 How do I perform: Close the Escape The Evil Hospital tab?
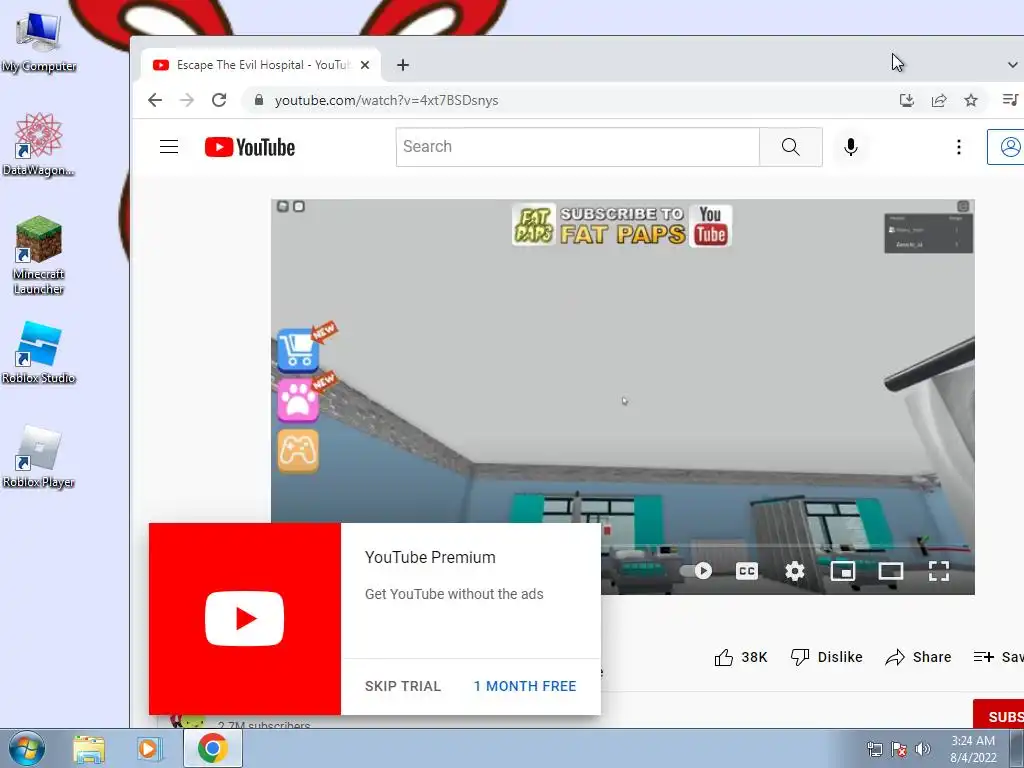[x=365, y=65]
